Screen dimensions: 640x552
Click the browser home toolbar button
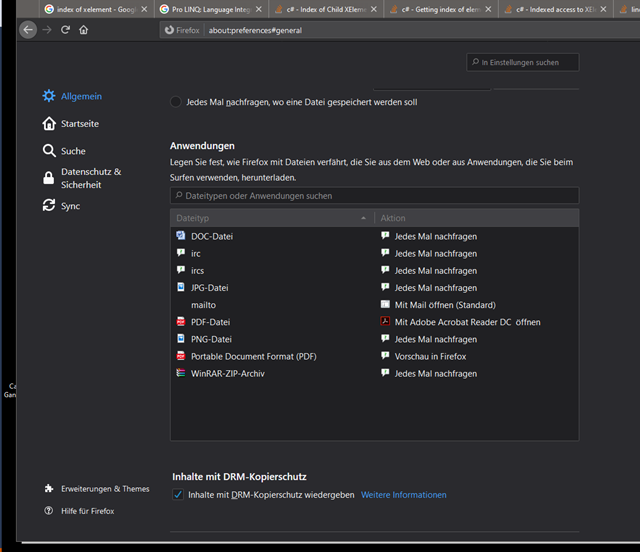tap(83, 30)
